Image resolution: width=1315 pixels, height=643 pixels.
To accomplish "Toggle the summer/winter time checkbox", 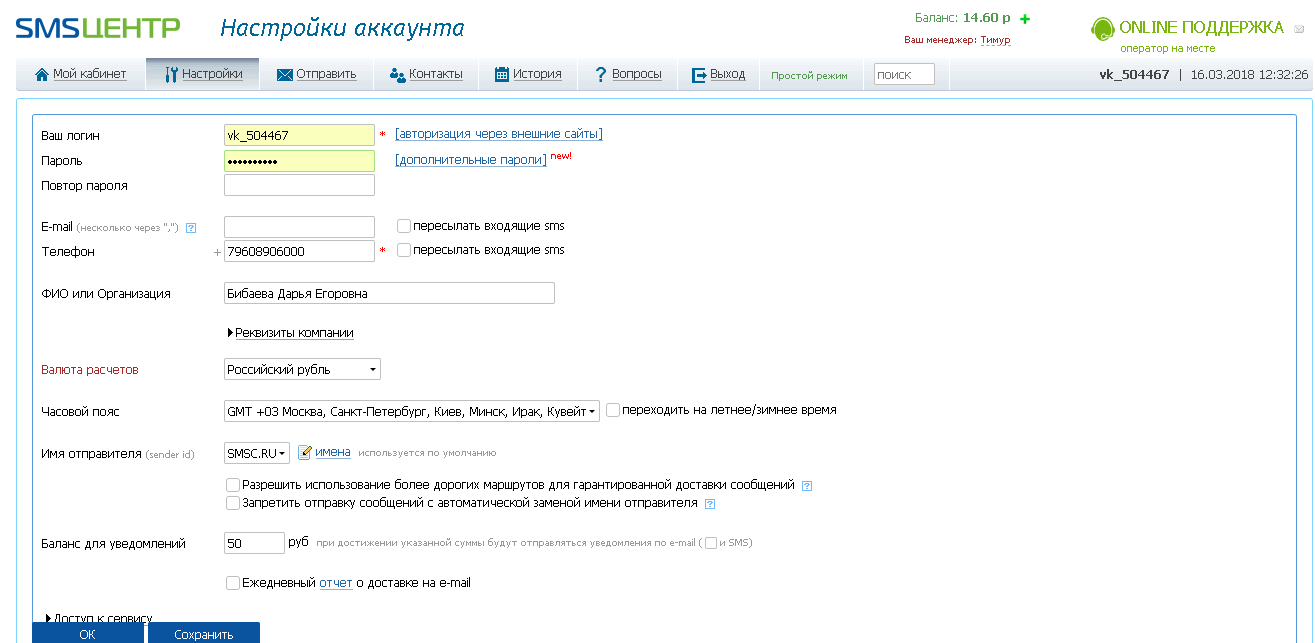I will pyautogui.click(x=613, y=410).
